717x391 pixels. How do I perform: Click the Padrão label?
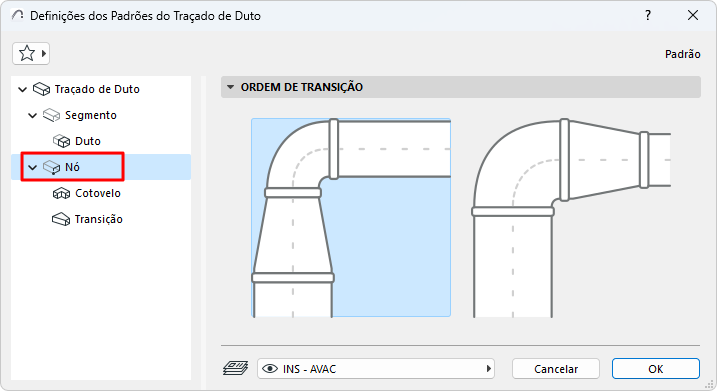pos(683,54)
